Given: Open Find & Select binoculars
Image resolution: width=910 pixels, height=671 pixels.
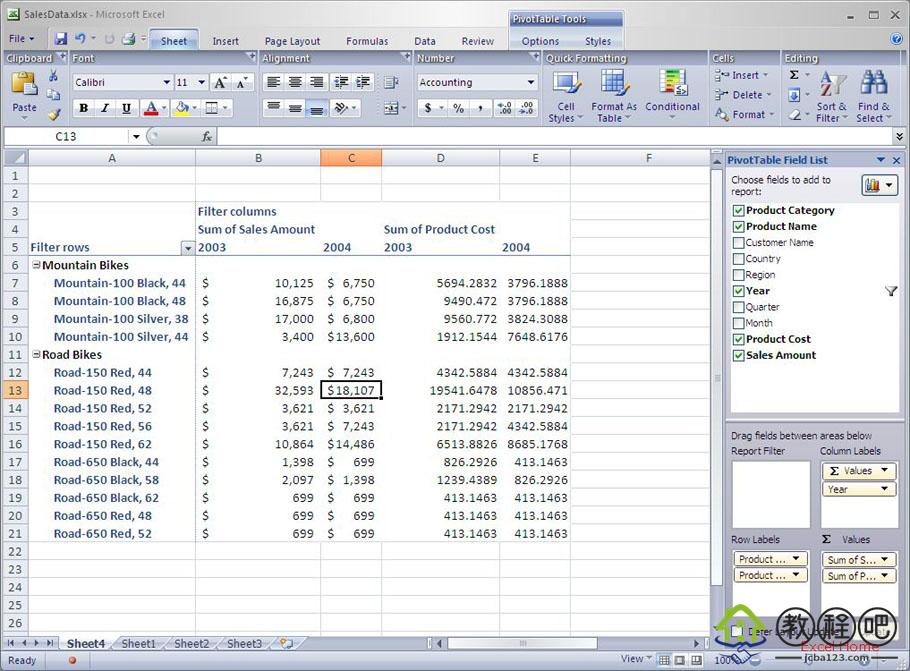Looking at the screenshot, I should (x=873, y=96).
